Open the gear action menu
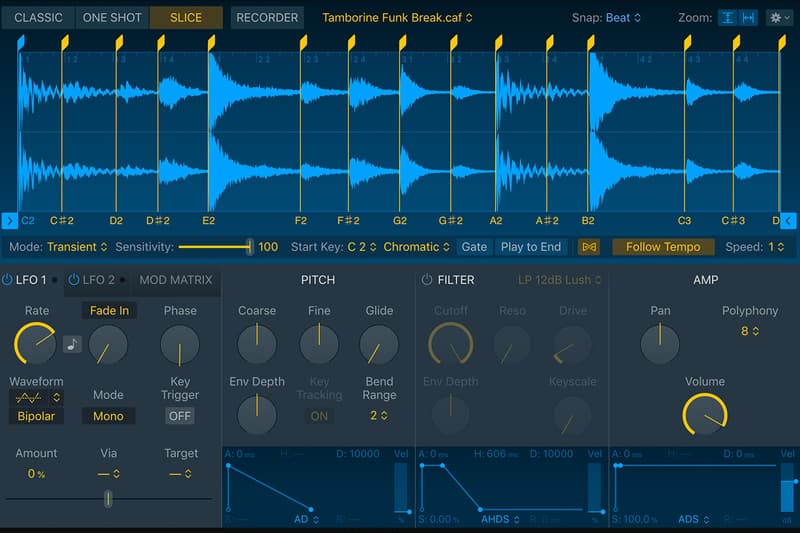 pos(778,18)
